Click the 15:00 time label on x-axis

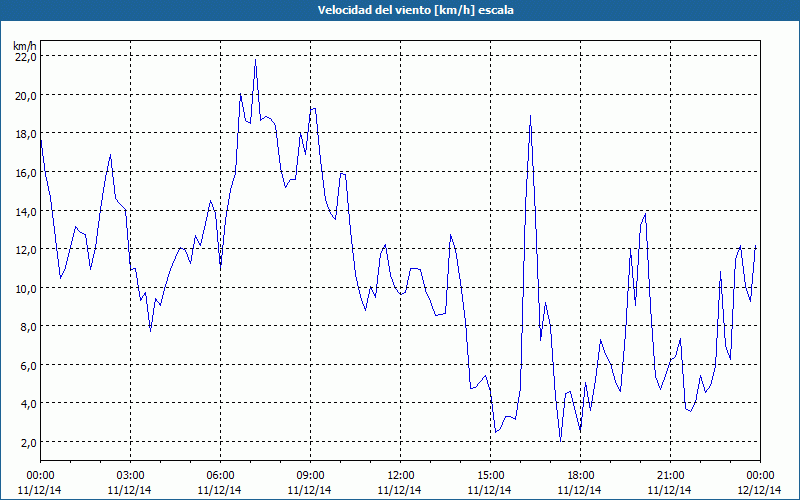point(490,476)
